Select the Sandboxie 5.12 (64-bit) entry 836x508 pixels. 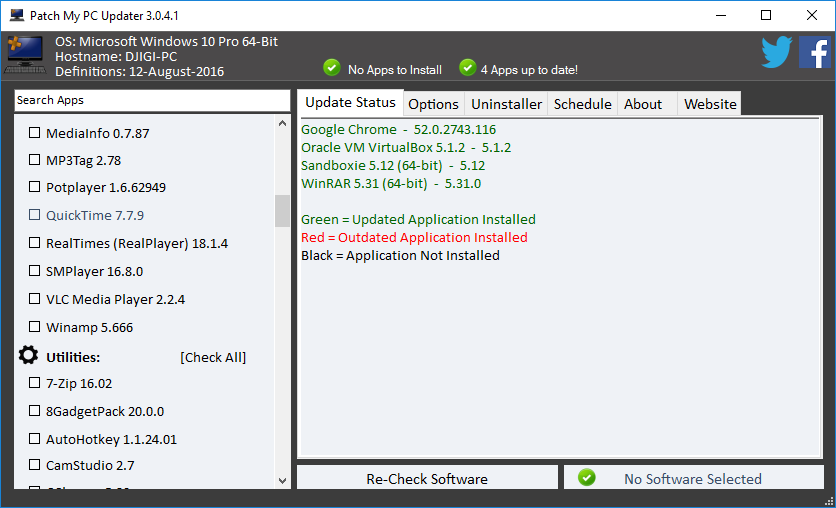click(393, 166)
